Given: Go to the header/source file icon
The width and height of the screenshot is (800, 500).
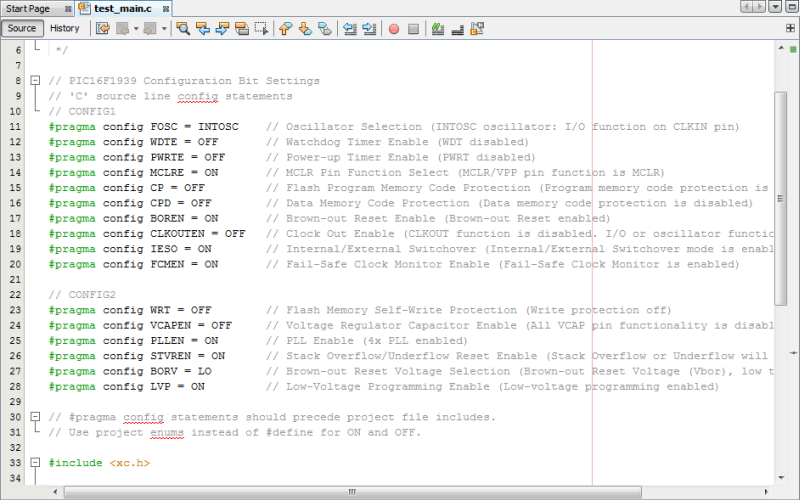Looking at the screenshot, I should [x=477, y=29].
